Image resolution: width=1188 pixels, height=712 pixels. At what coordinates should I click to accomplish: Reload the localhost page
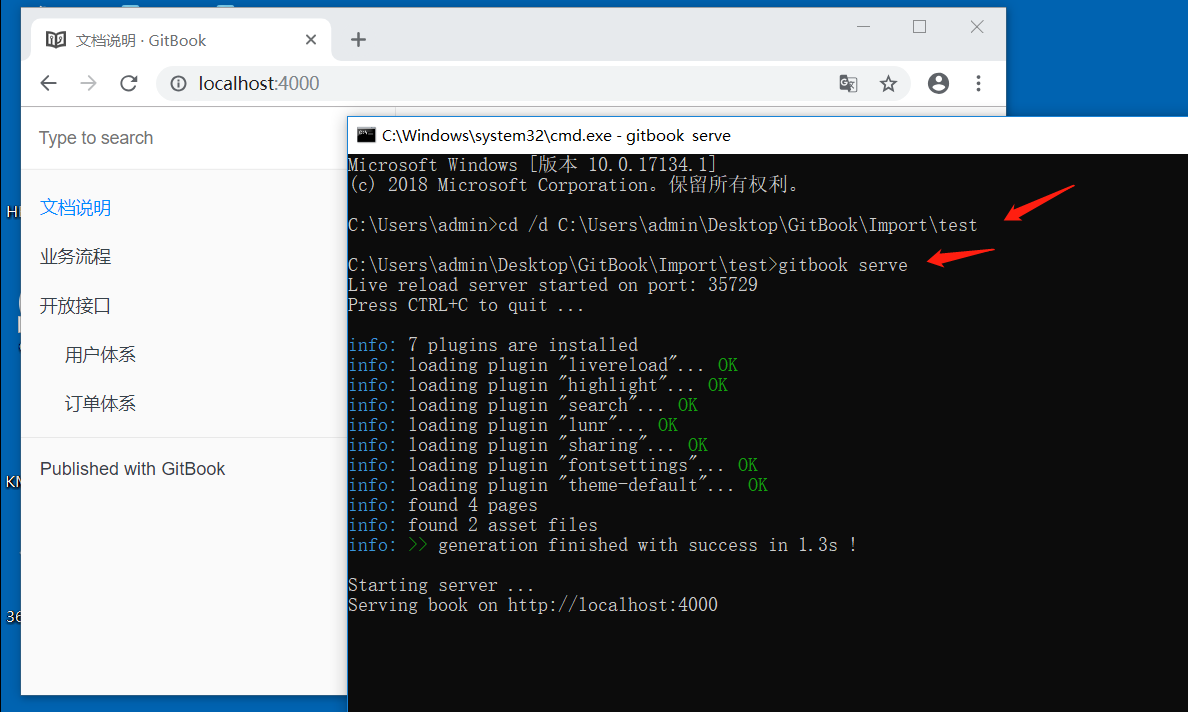(x=129, y=83)
